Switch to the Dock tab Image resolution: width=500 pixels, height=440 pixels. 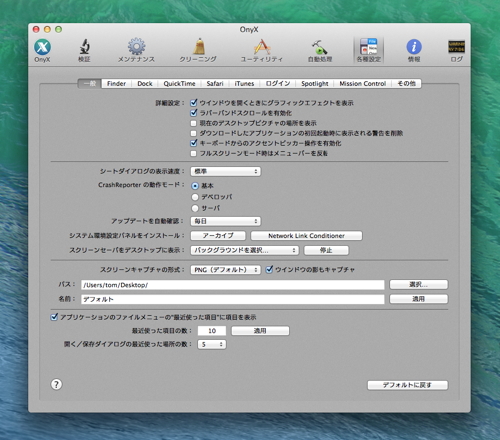coord(145,83)
